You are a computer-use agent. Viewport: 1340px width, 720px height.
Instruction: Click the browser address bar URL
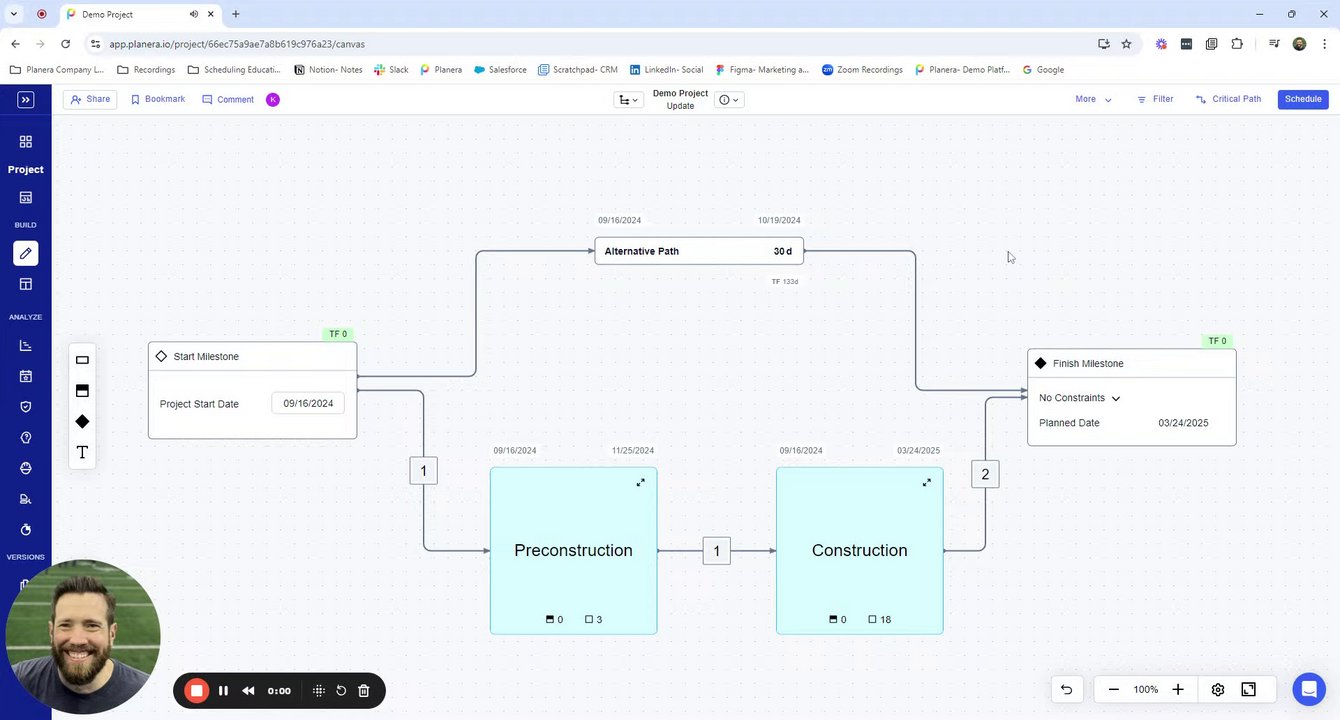[x=237, y=44]
